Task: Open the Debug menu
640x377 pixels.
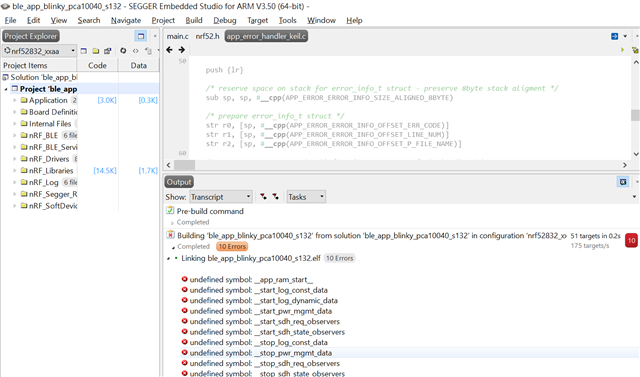Action: click(x=224, y=20)
